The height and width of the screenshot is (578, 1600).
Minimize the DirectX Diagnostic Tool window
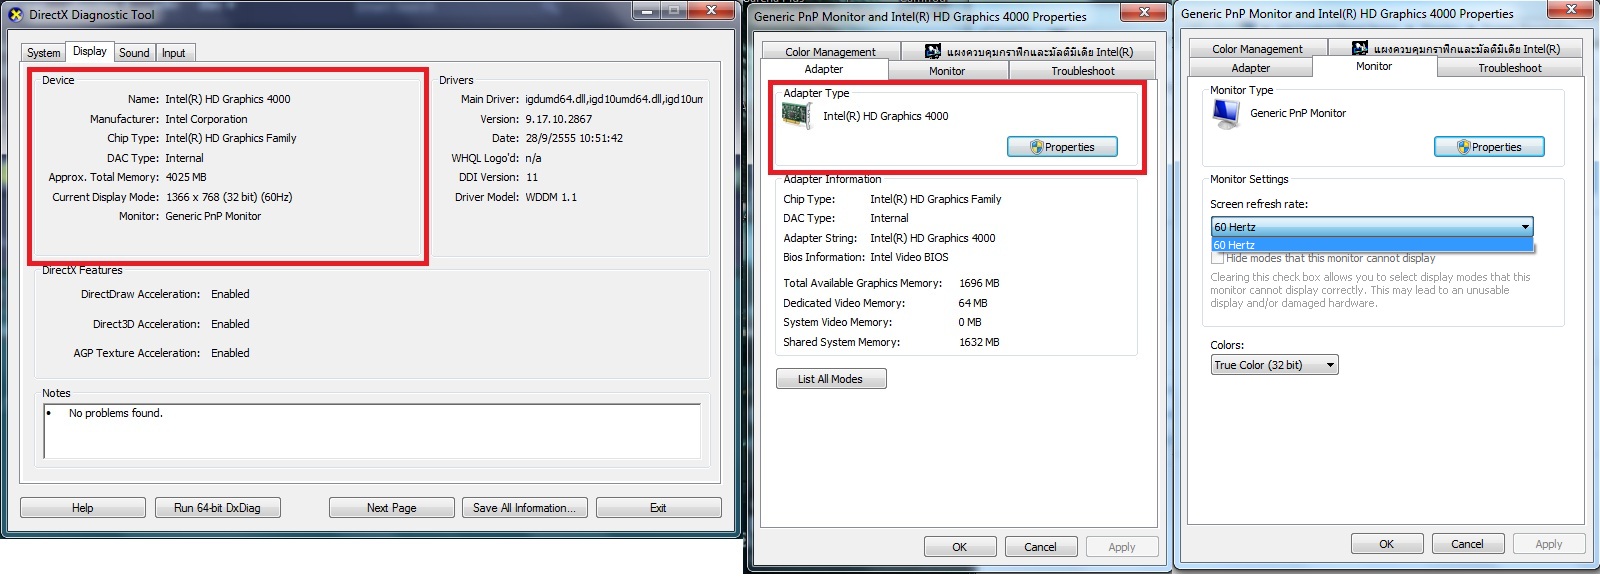[646, 11]
